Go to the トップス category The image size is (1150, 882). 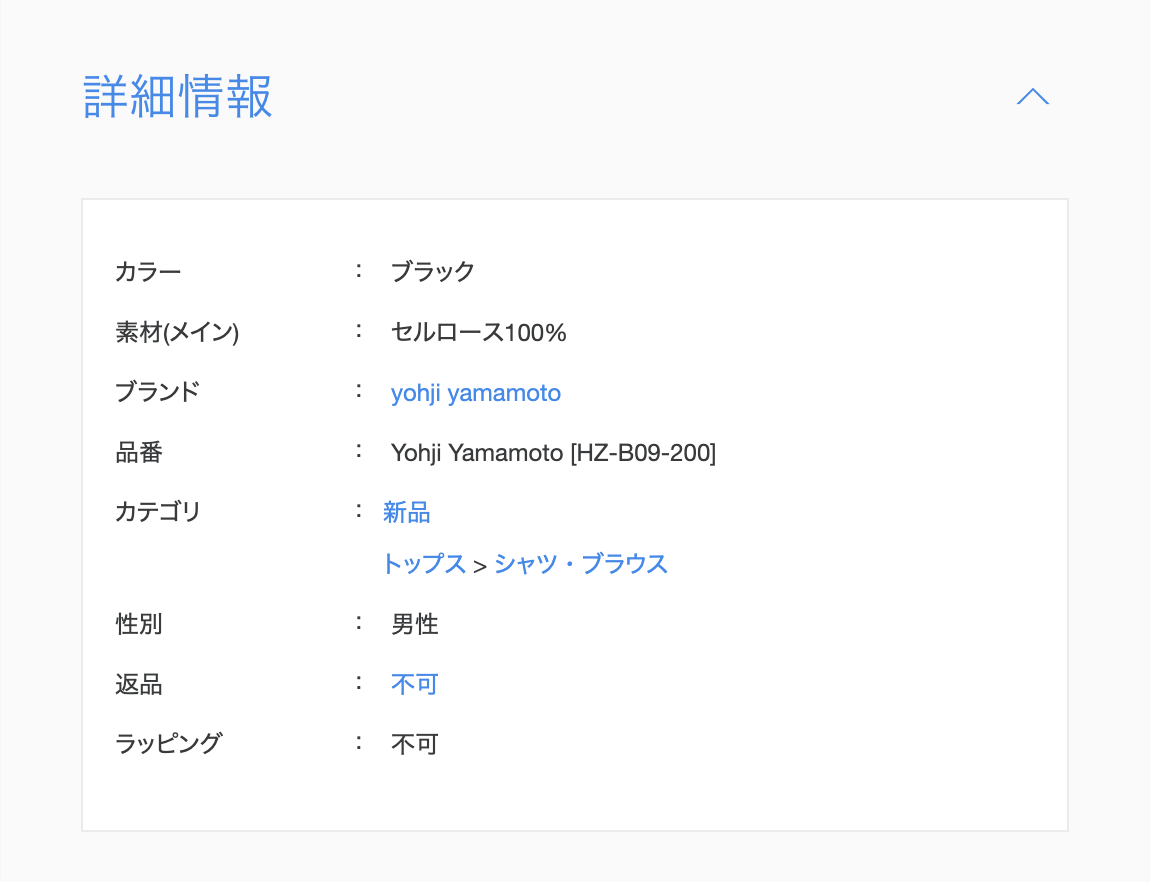point(424,564)
